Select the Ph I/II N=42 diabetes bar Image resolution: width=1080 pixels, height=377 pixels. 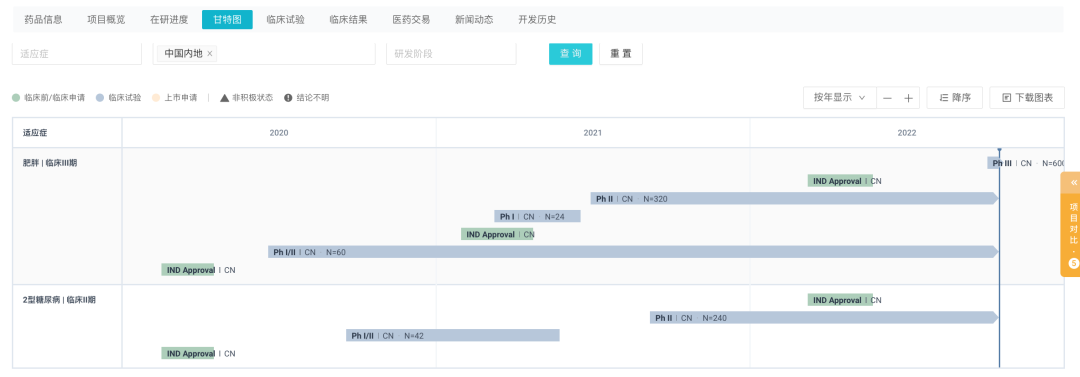pyautogui.click(x=453, y=336)
